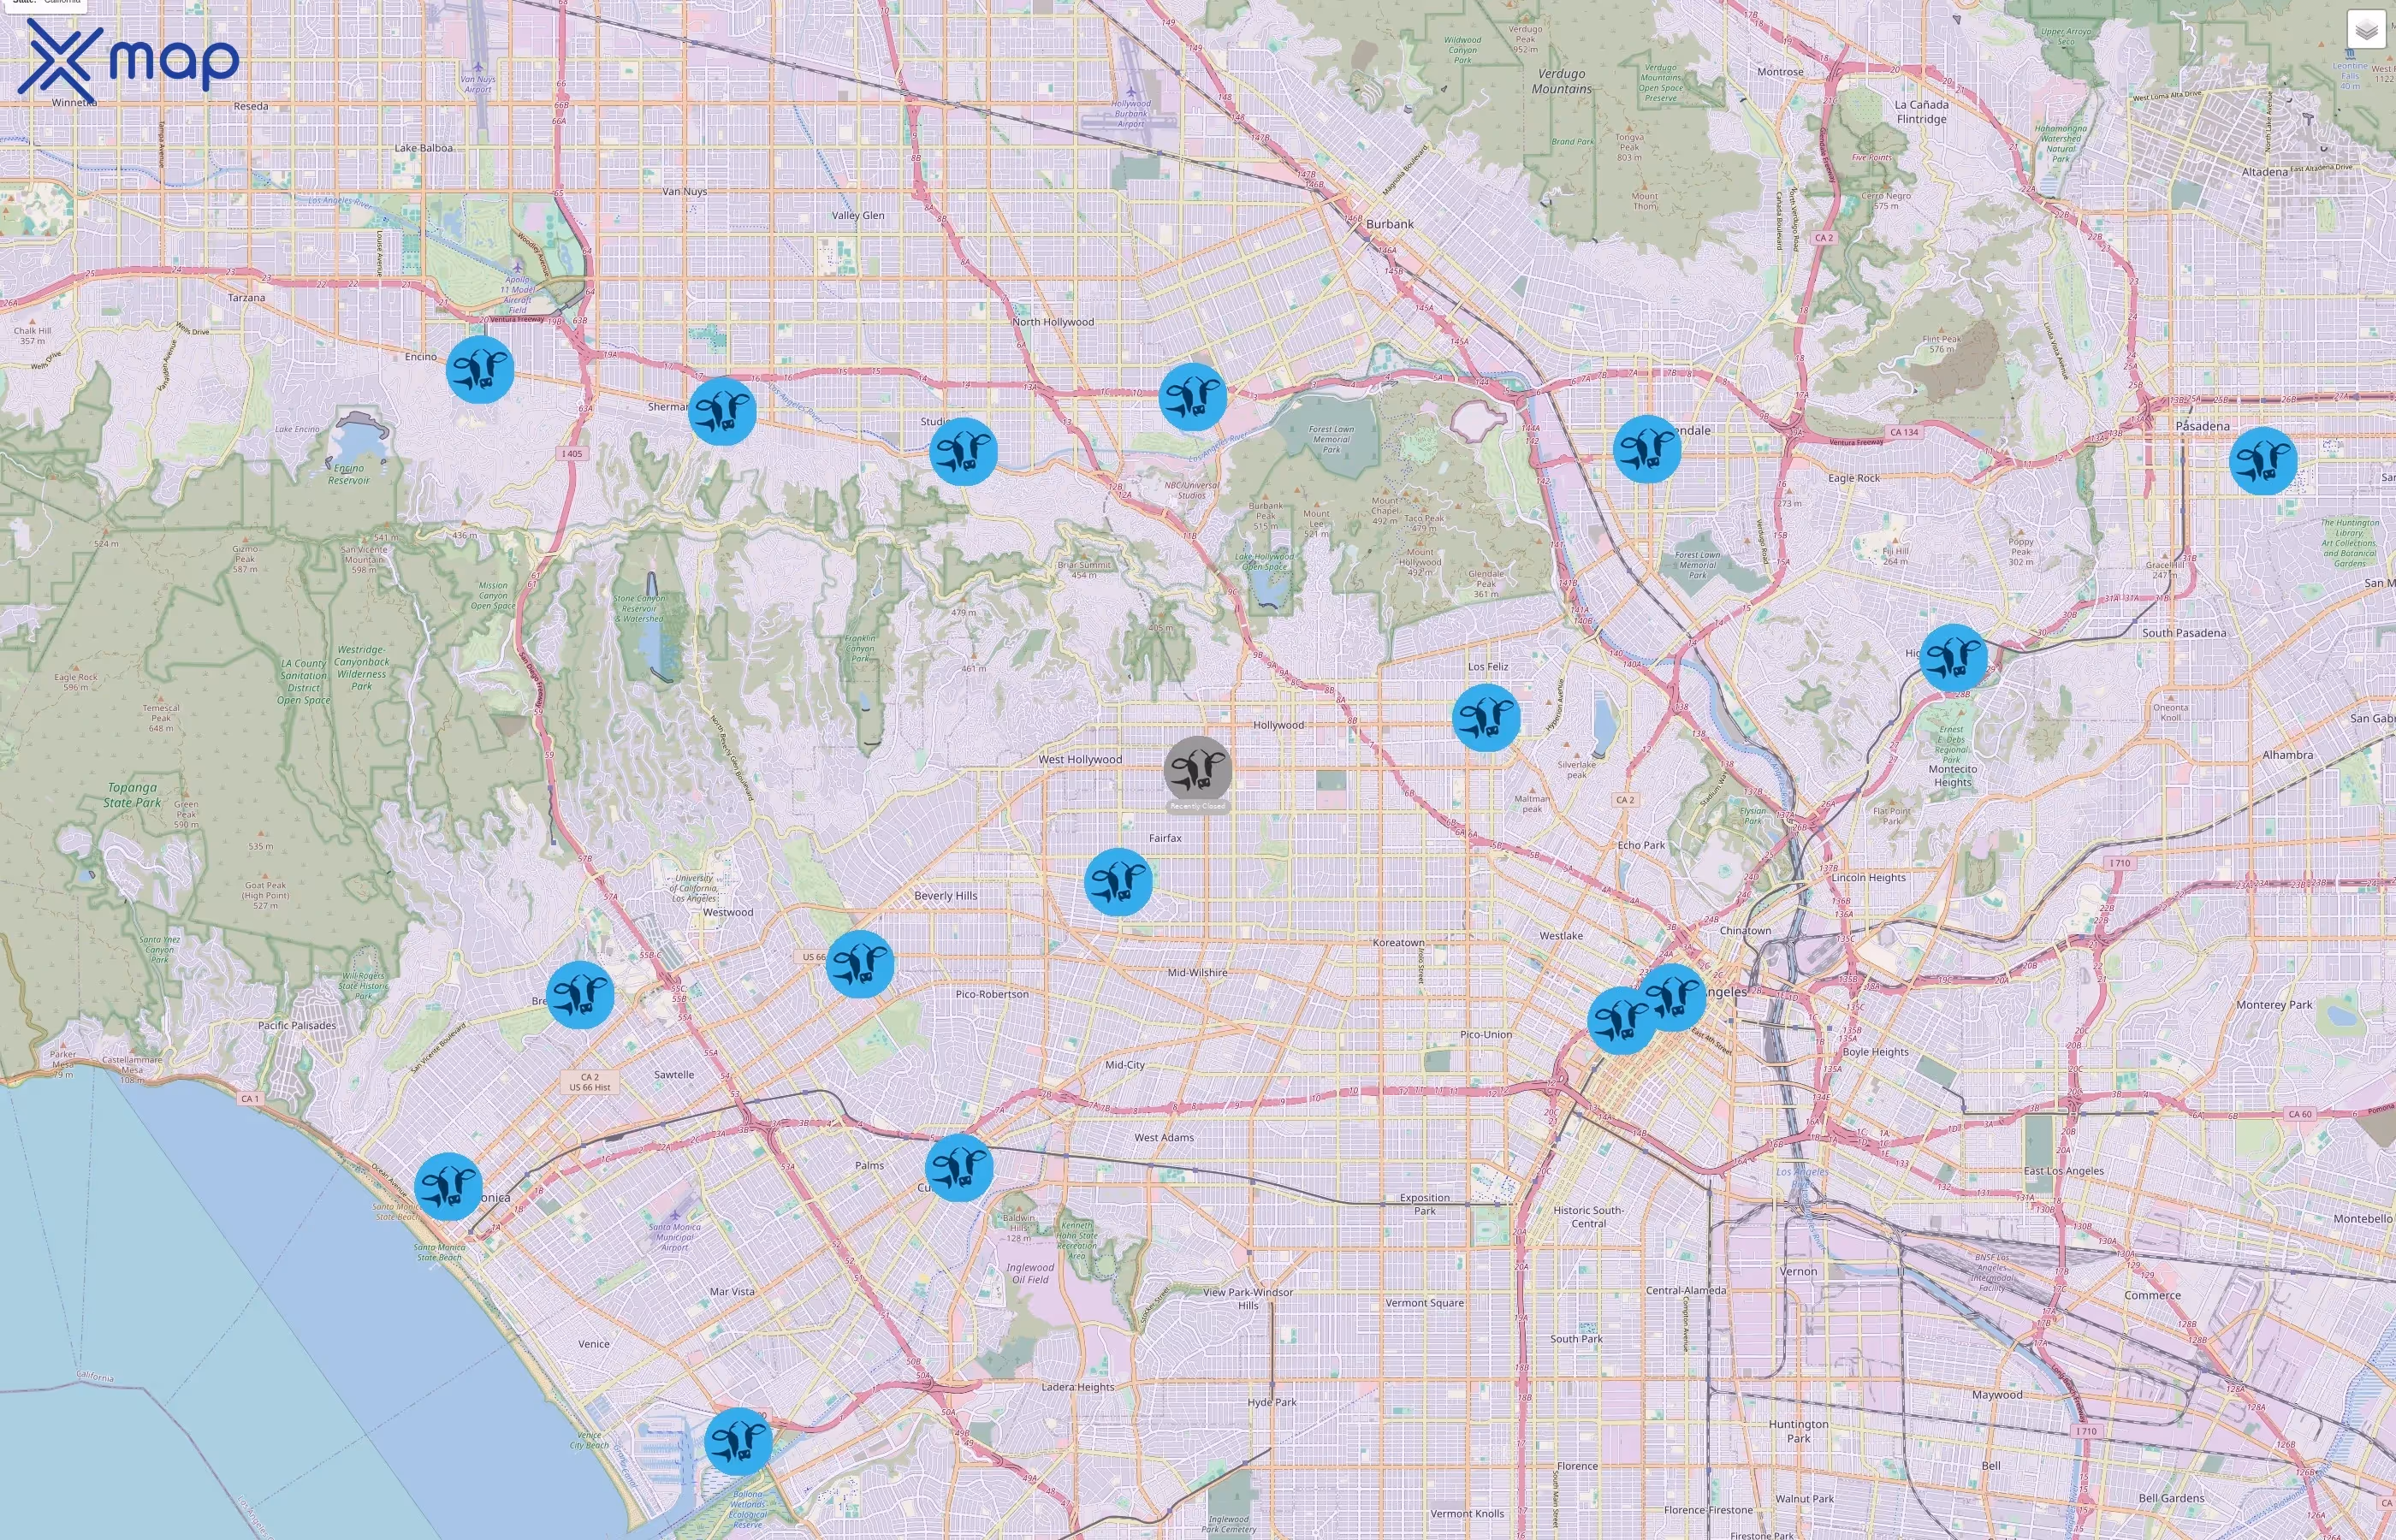The width and height of the screenshot is (2396, 1540).
Task: Select the cow marker at Santa Monica
Action: 448,1186
